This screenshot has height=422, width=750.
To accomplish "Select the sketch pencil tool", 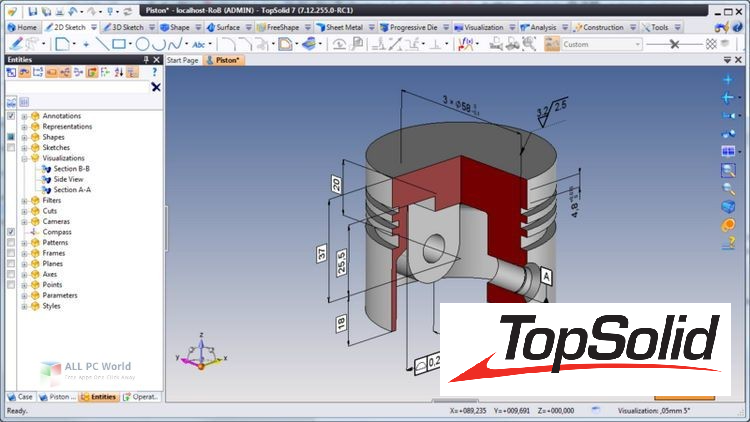I will coord(16,44).
